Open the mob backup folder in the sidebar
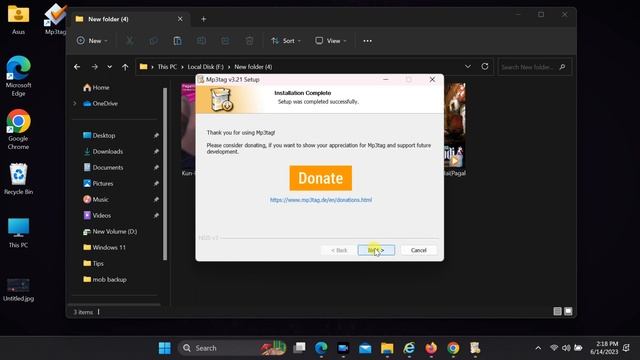Screen dimensions: 640x360 pos(105,279)
